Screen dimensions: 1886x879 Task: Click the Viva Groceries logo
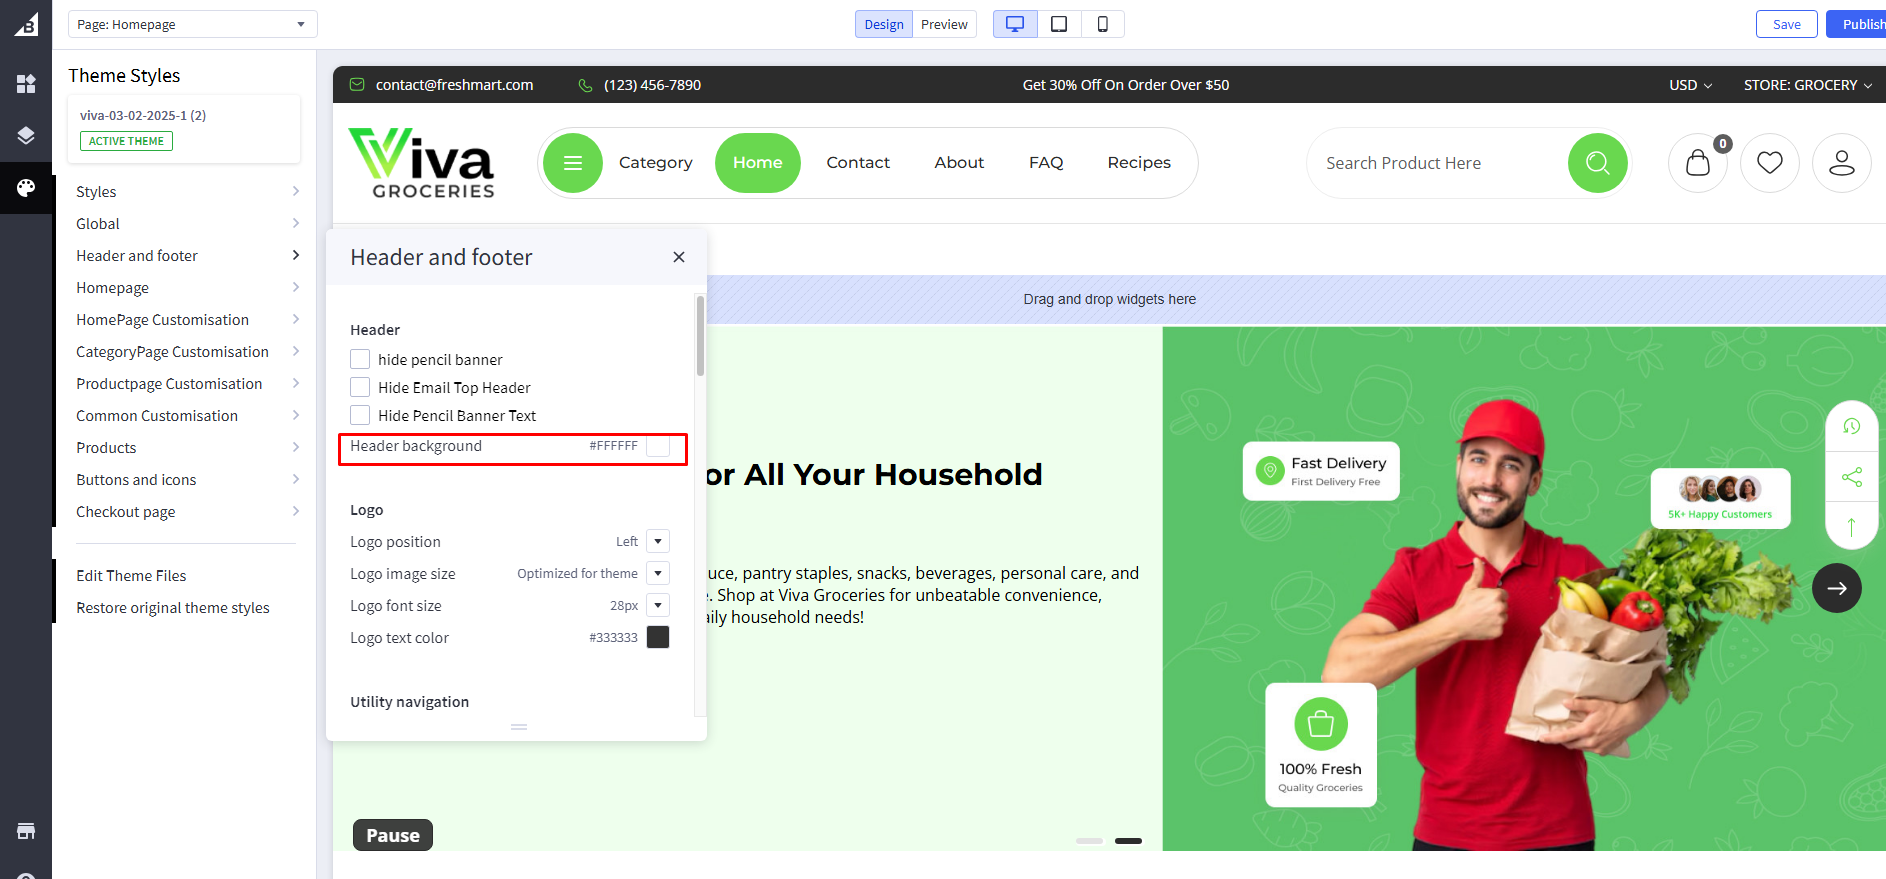tap(422, 163)
